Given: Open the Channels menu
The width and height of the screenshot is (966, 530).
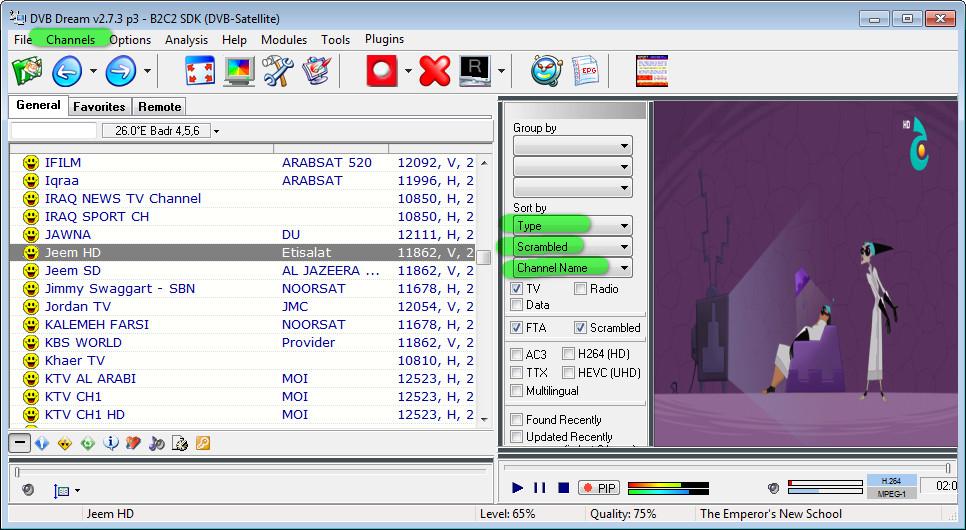Looking at the screenshot, I should pos(70,40).
